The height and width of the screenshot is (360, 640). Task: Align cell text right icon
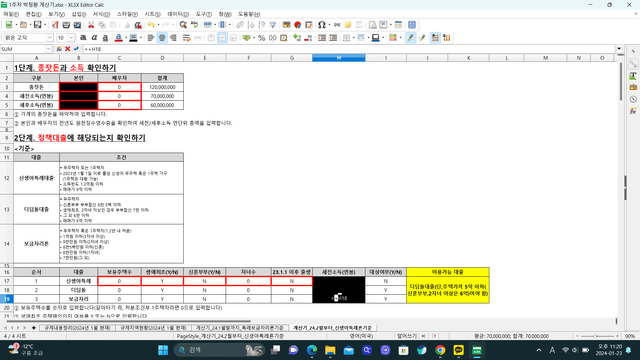click(x=173, y=38)
